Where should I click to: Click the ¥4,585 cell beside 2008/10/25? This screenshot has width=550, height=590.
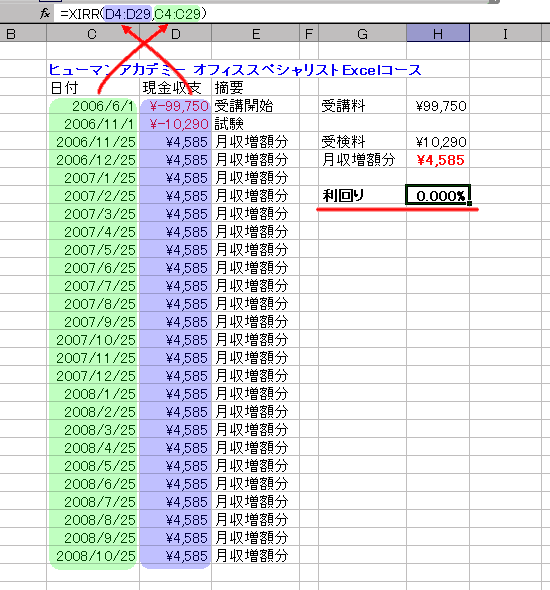pos(175,556)
